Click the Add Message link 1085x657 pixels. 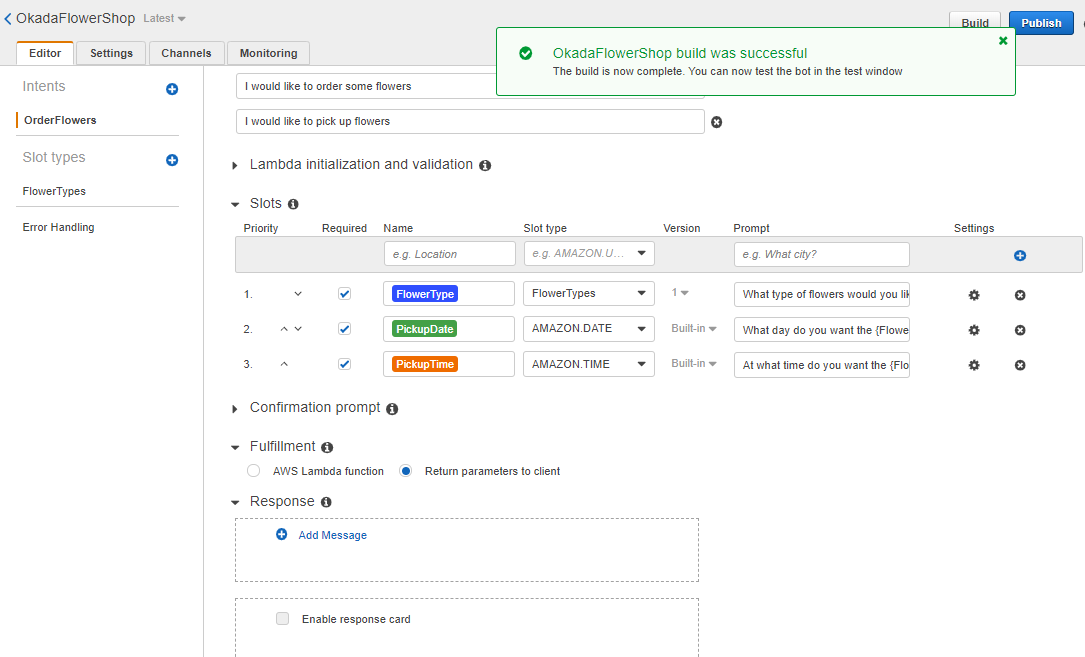(332, 535)
